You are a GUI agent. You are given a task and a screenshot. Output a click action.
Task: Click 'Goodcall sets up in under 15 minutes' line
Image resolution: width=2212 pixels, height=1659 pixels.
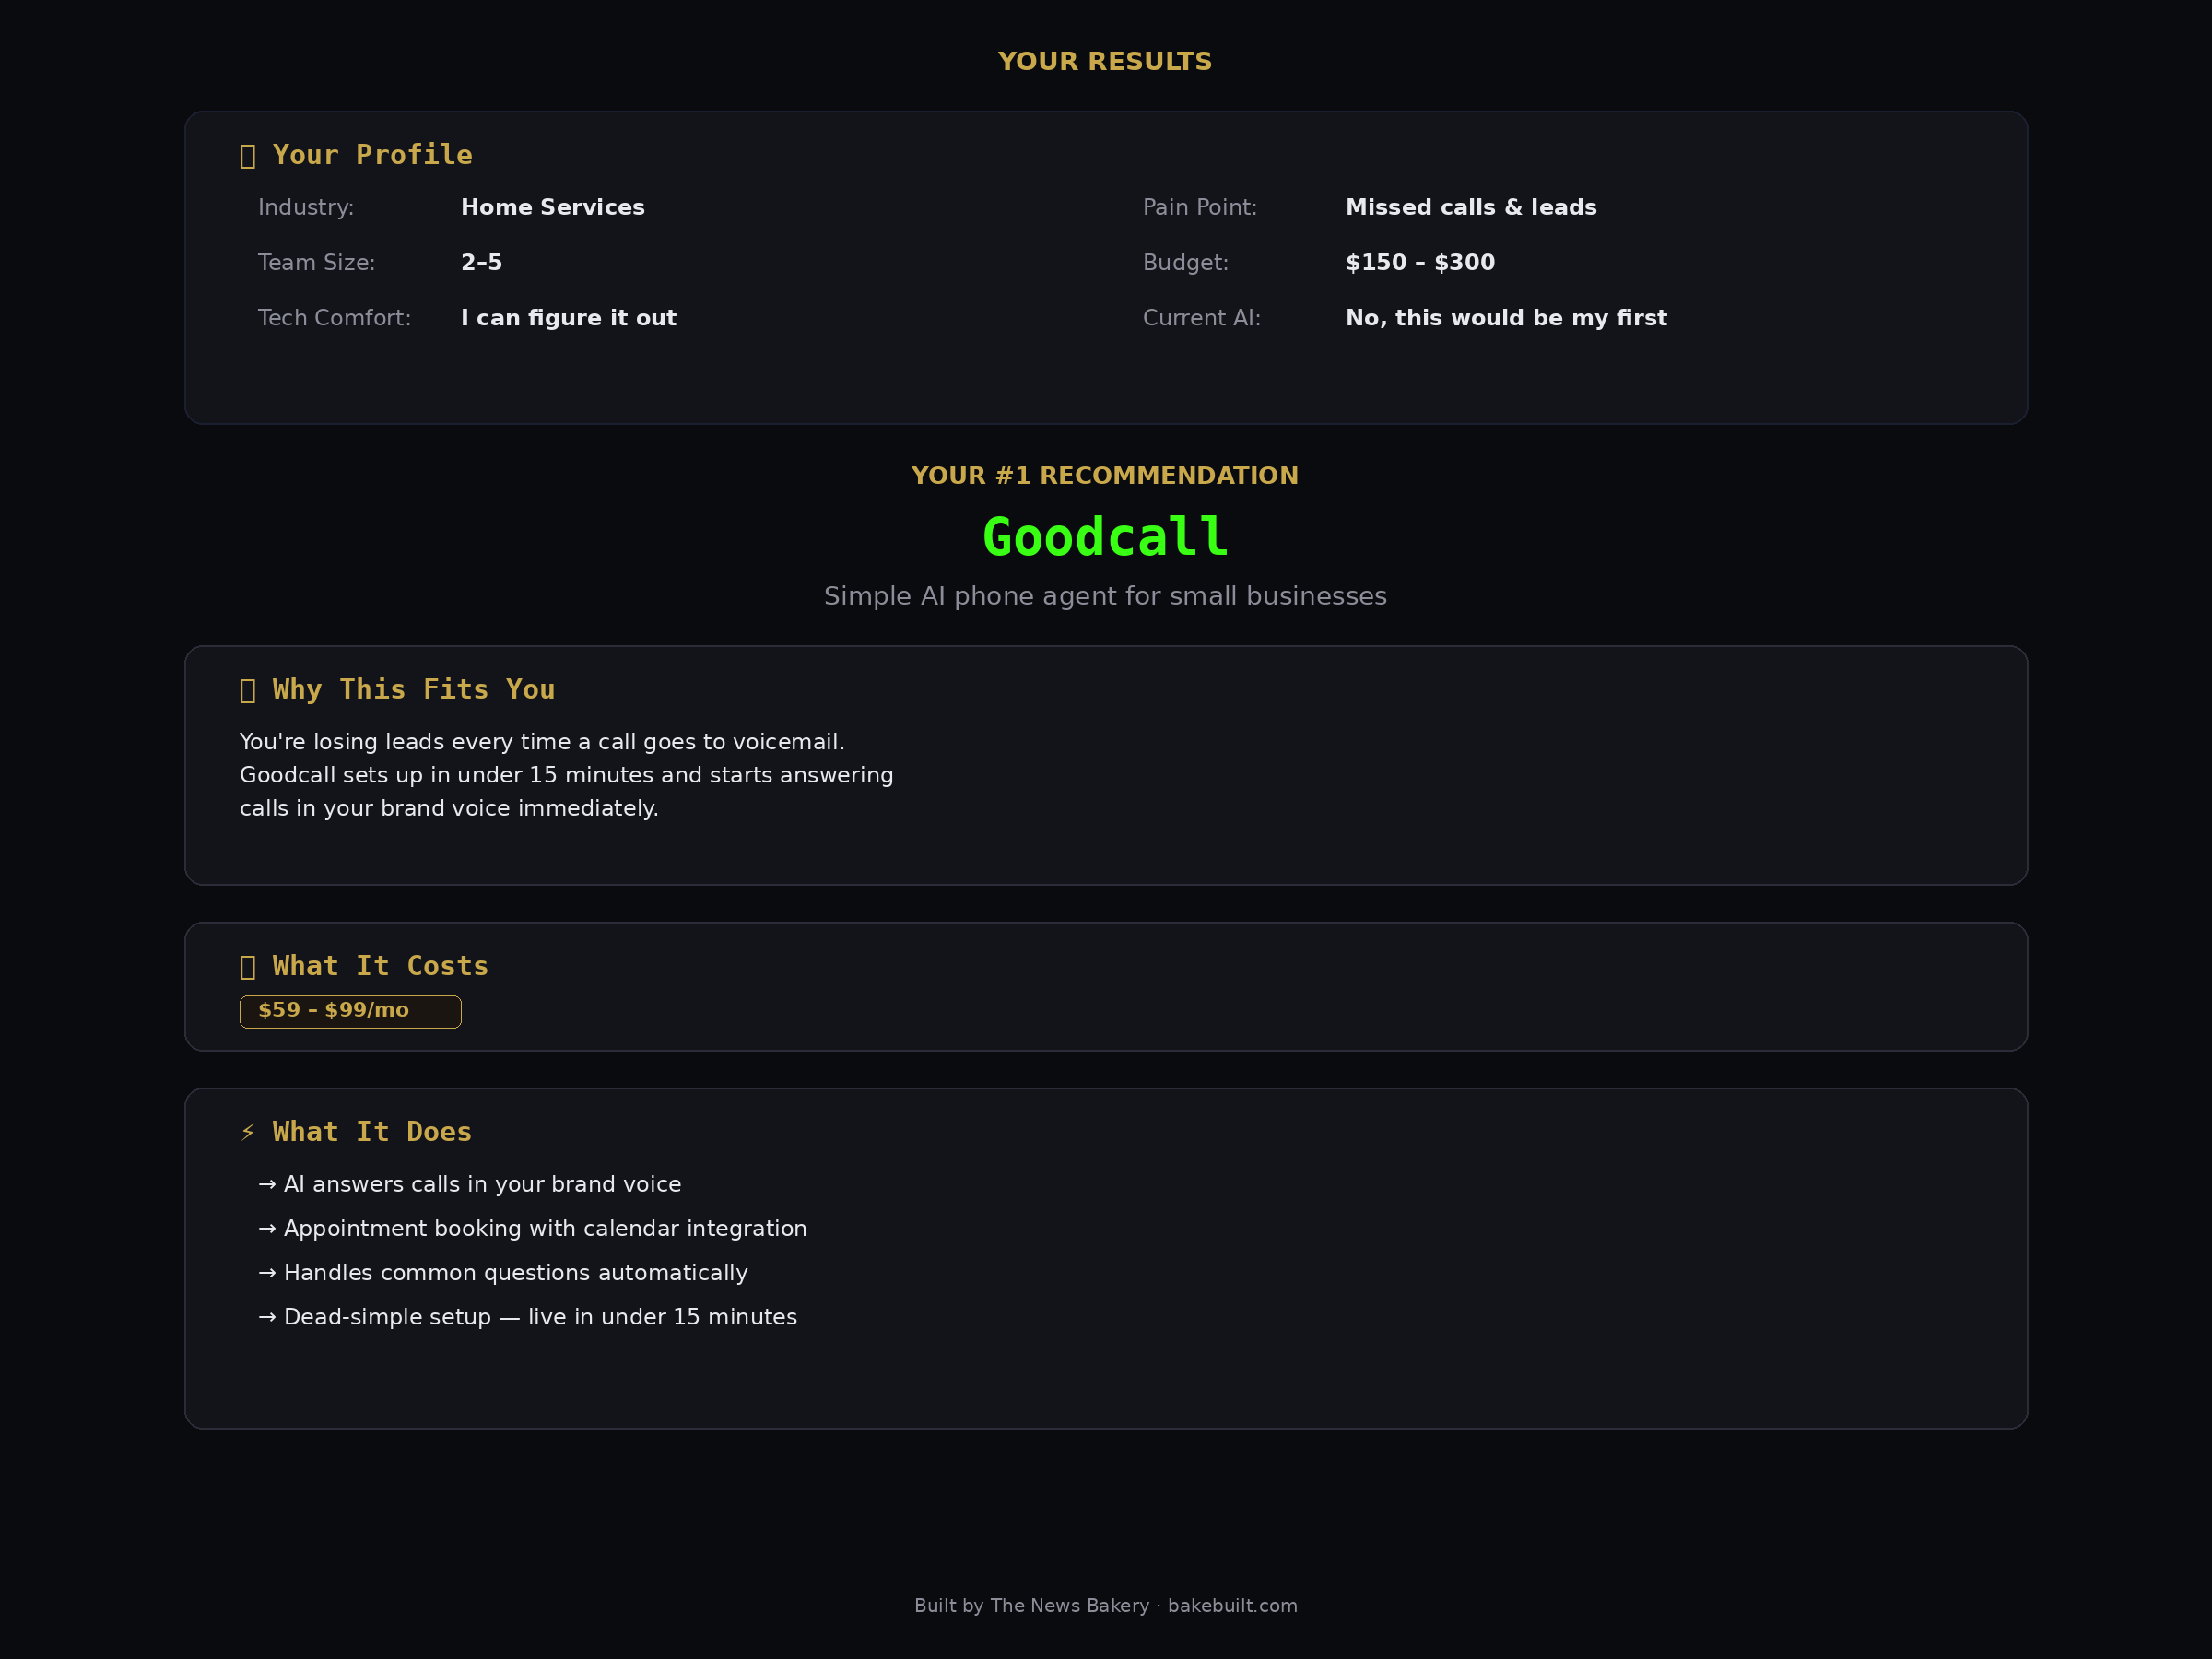click(566, 775)
